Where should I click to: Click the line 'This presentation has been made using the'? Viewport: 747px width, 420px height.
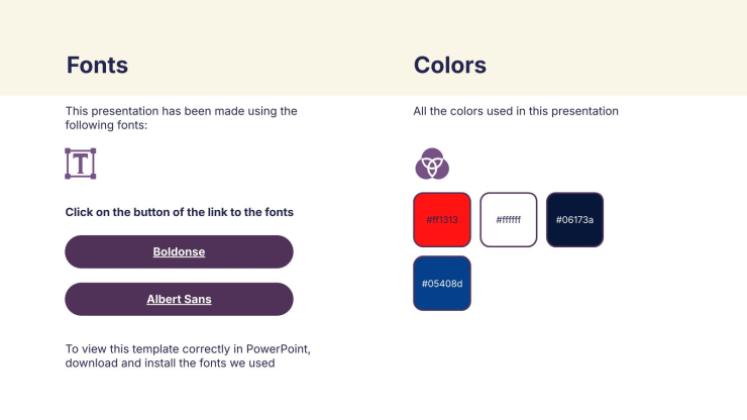click(x=181, y=111)
